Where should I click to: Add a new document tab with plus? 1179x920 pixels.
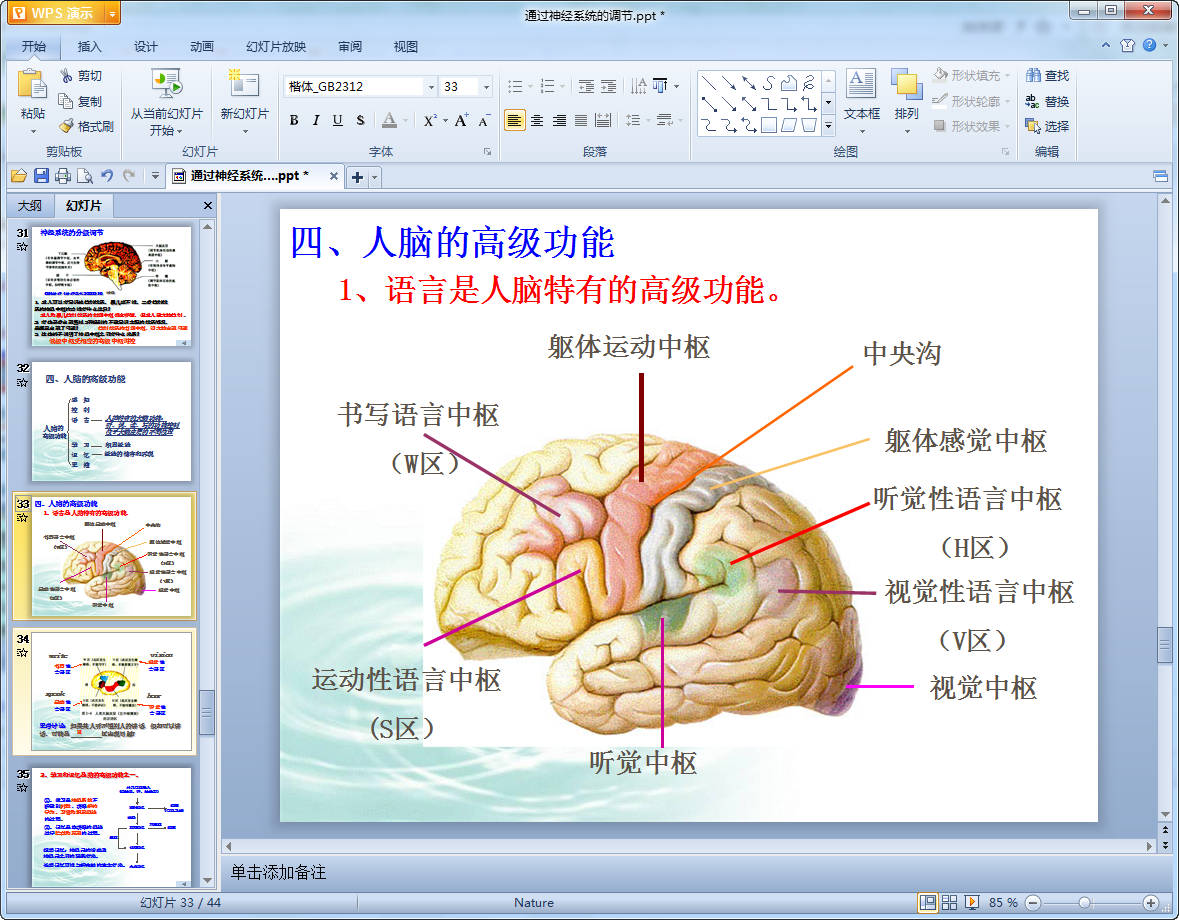pyautogui.click(x=357, y=177)
